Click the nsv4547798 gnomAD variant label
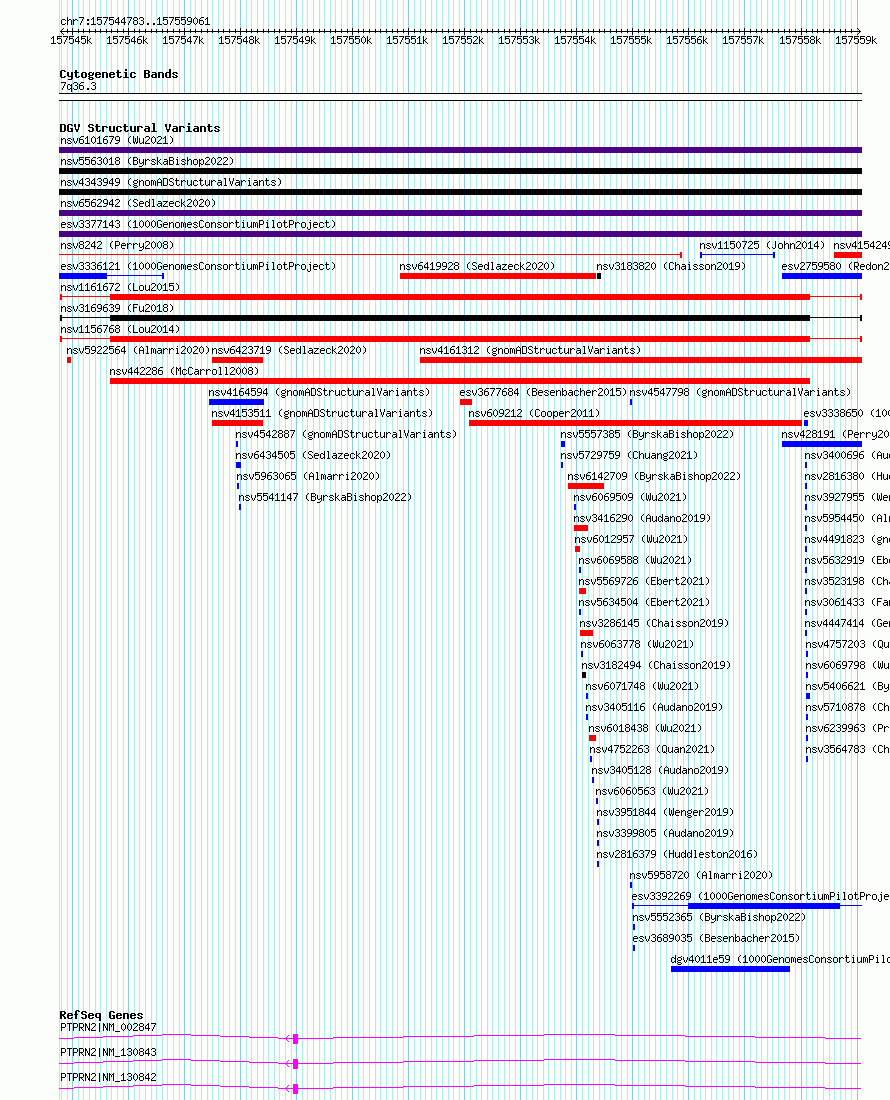This screenshot has width=890, height=1100. [740, 393]
